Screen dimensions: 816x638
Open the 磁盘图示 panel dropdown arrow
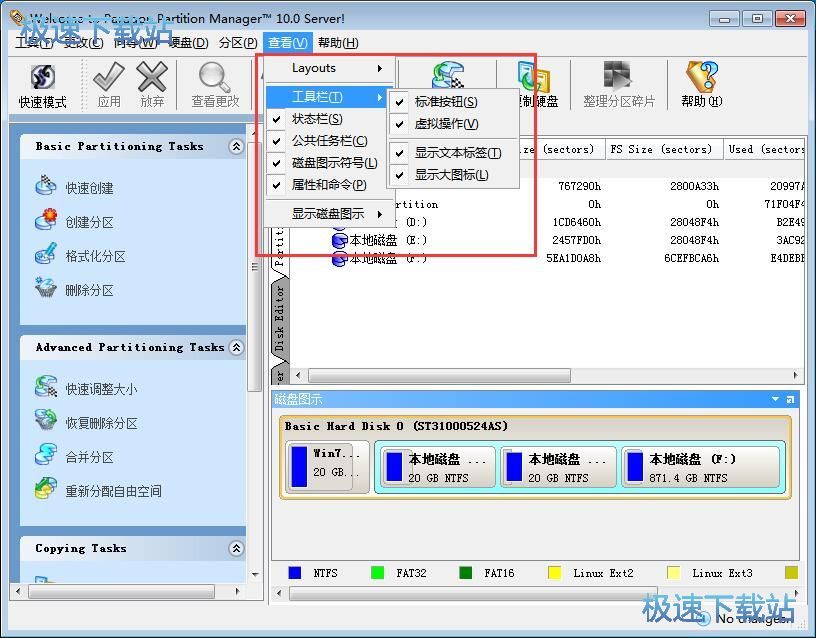775,399
